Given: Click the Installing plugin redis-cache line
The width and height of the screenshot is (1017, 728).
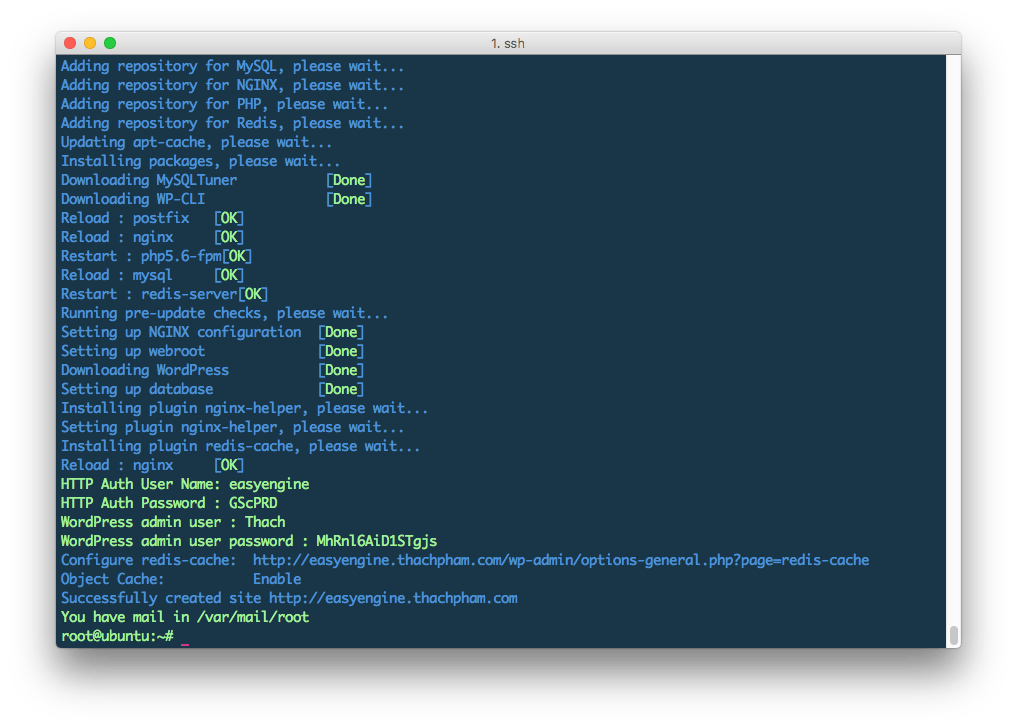Looking at the screenshot, I should 240,446.
